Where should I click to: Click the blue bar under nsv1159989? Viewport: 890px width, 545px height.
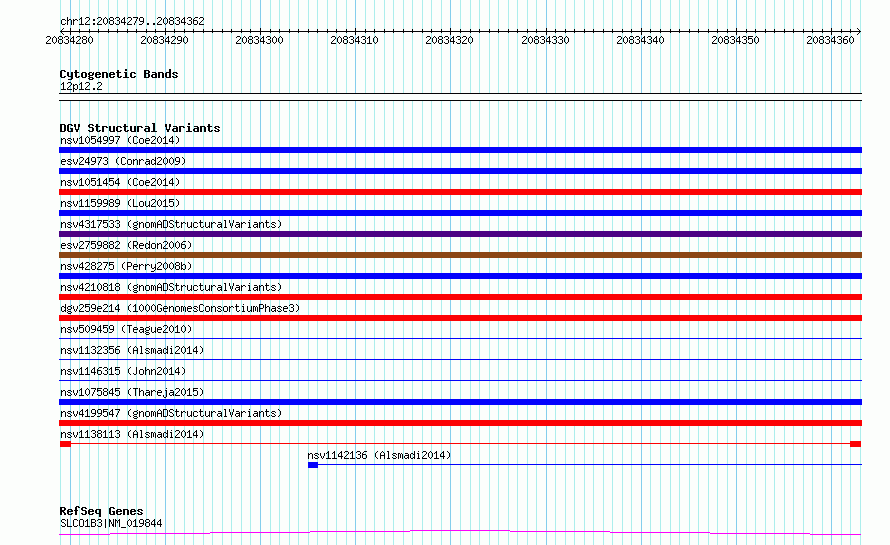[x=460, y=213]
